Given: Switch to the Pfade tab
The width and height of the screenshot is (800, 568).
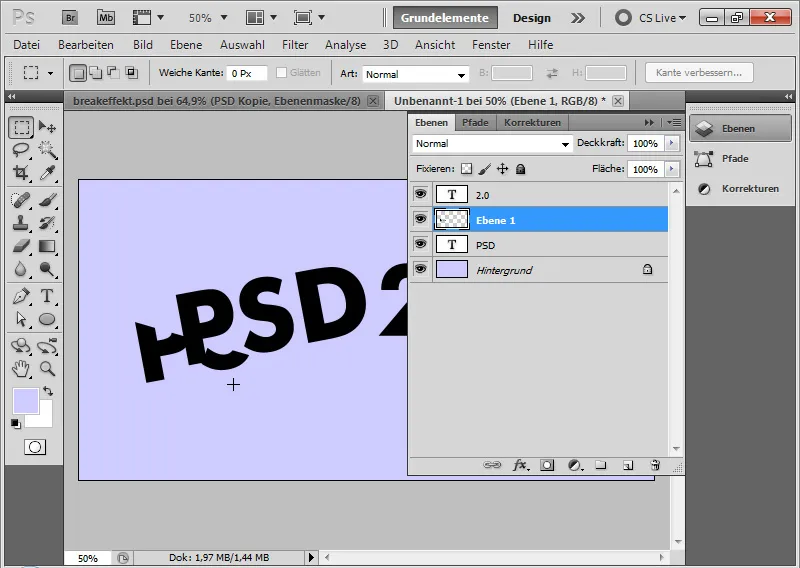Looking at the screenshot, I should point(475,122).
